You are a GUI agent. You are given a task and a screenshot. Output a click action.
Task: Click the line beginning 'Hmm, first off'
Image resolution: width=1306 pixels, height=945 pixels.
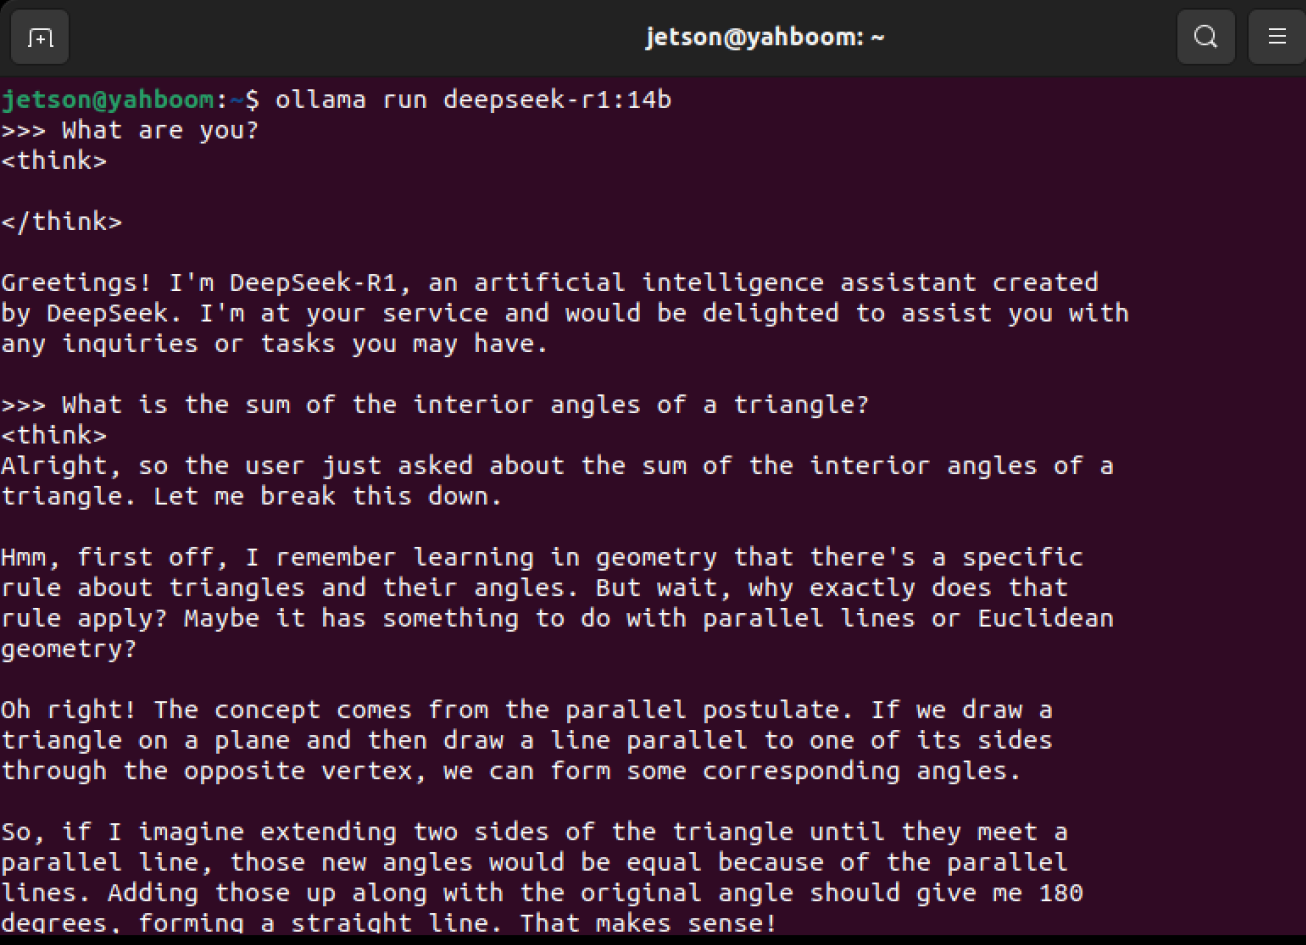542,557
